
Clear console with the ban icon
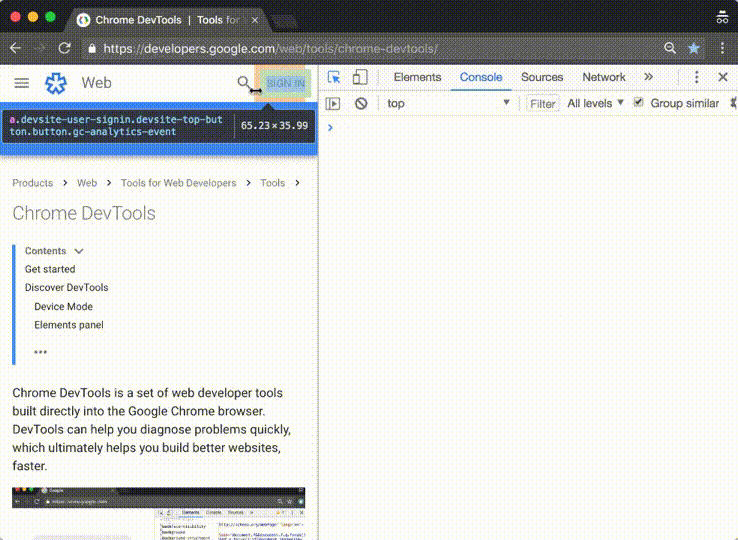[361, 104]
